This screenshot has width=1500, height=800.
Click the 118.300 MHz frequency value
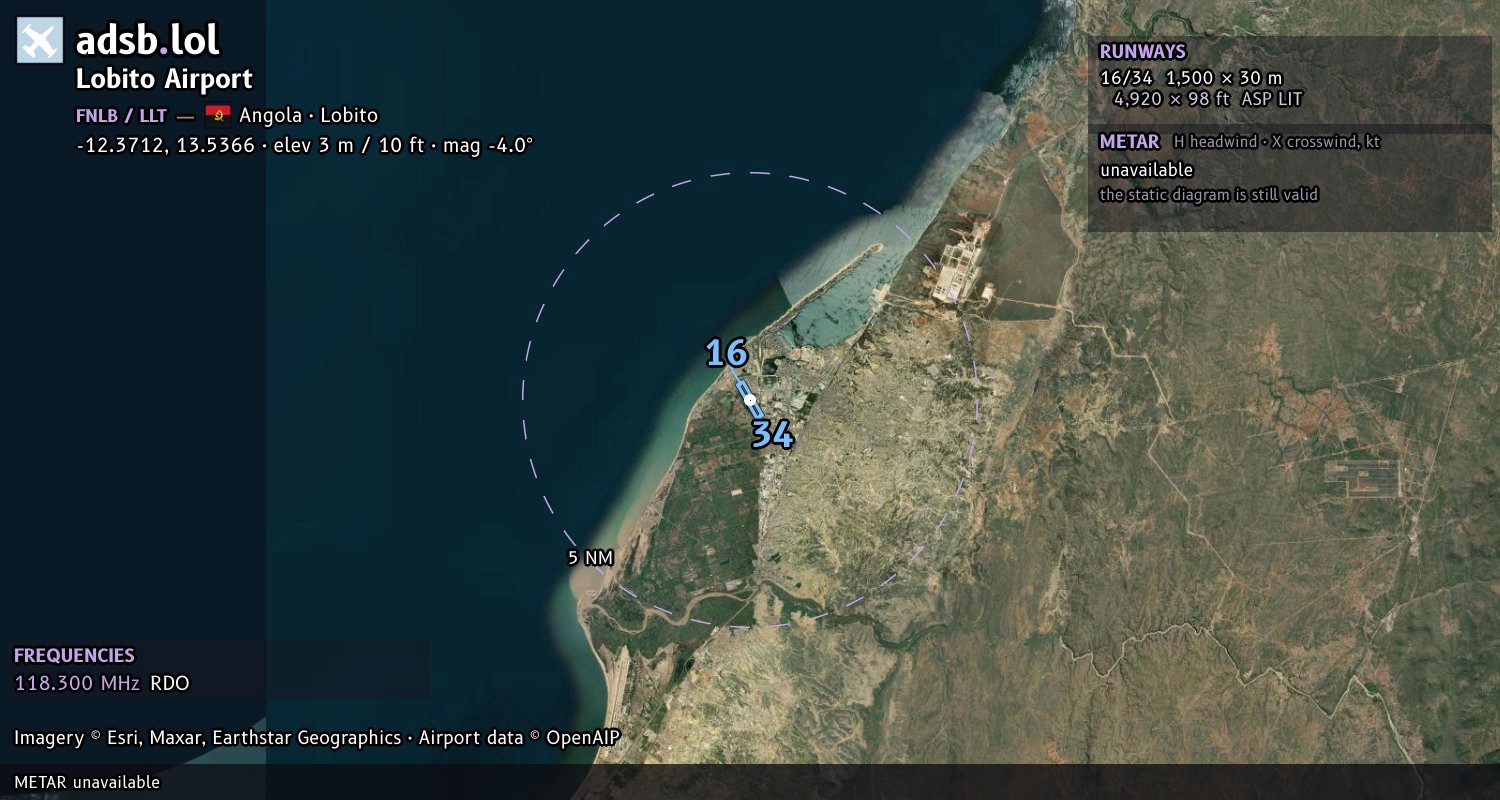77,684
